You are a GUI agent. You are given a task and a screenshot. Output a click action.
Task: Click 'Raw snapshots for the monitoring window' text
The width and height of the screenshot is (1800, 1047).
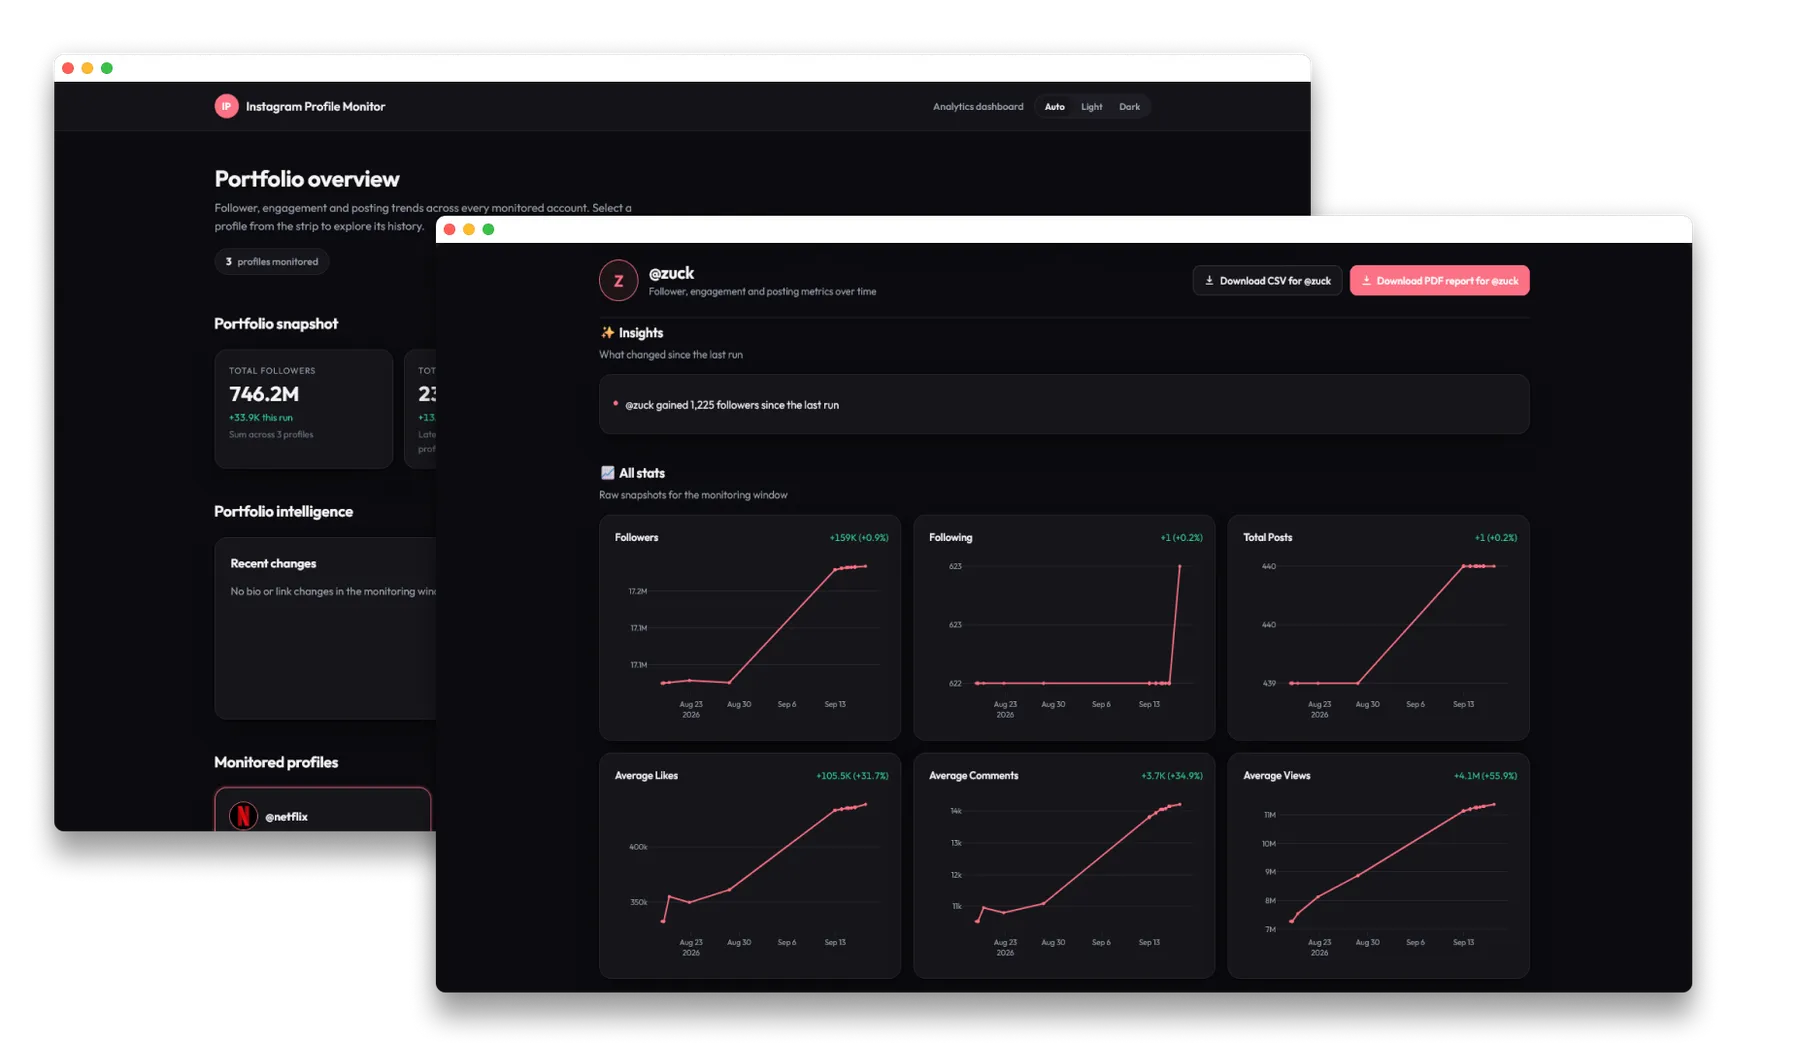coord(693,495)
